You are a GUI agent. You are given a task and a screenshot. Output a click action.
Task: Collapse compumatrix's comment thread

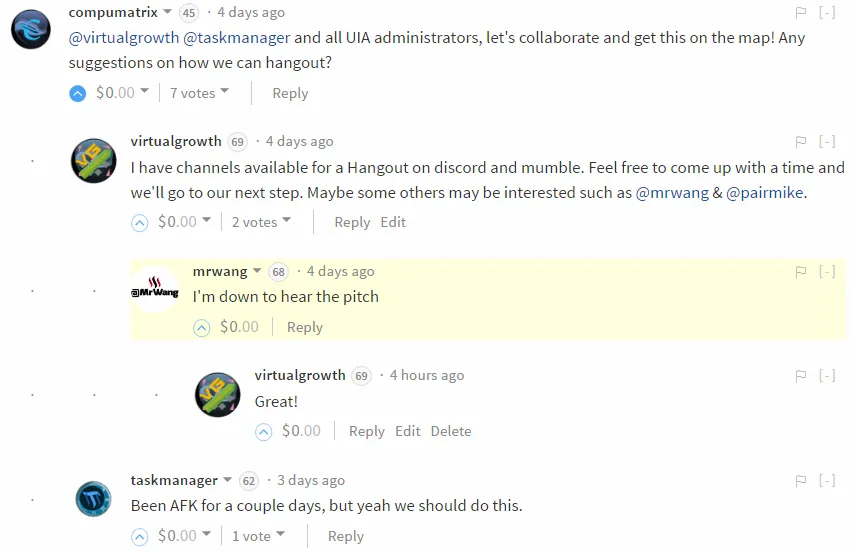tap(827, 13)
